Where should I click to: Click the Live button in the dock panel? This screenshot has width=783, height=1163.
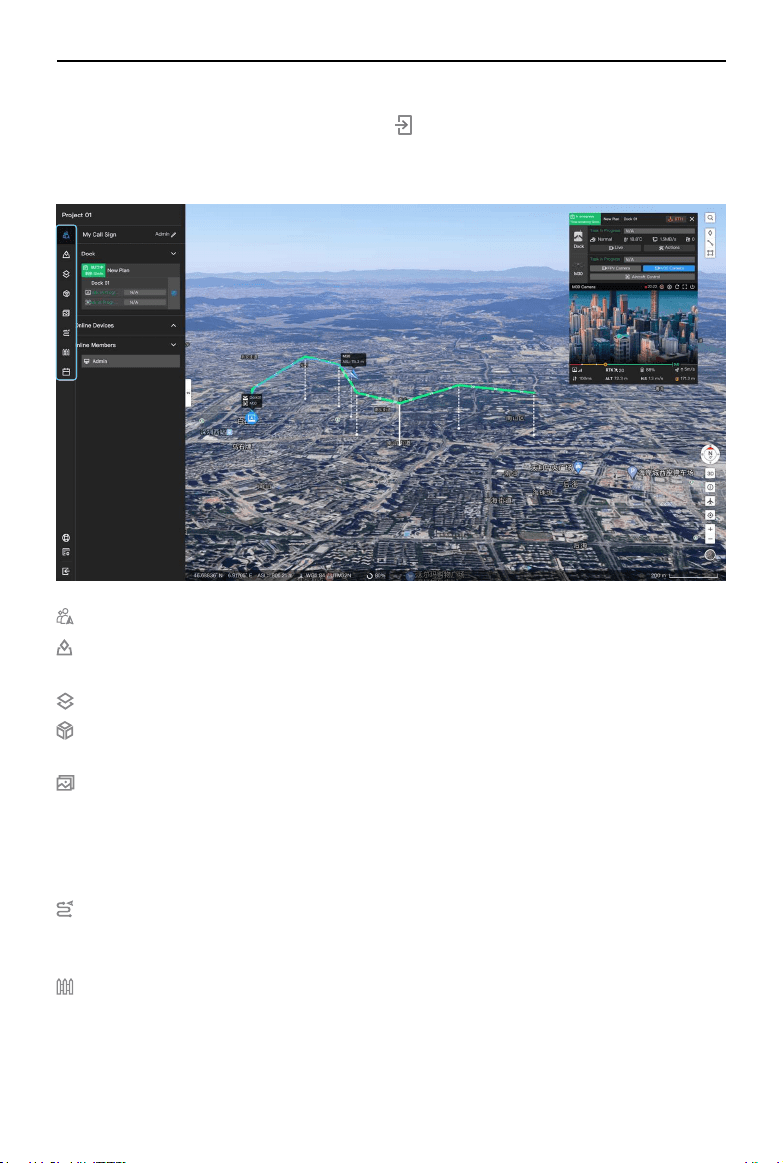[615, 248]
